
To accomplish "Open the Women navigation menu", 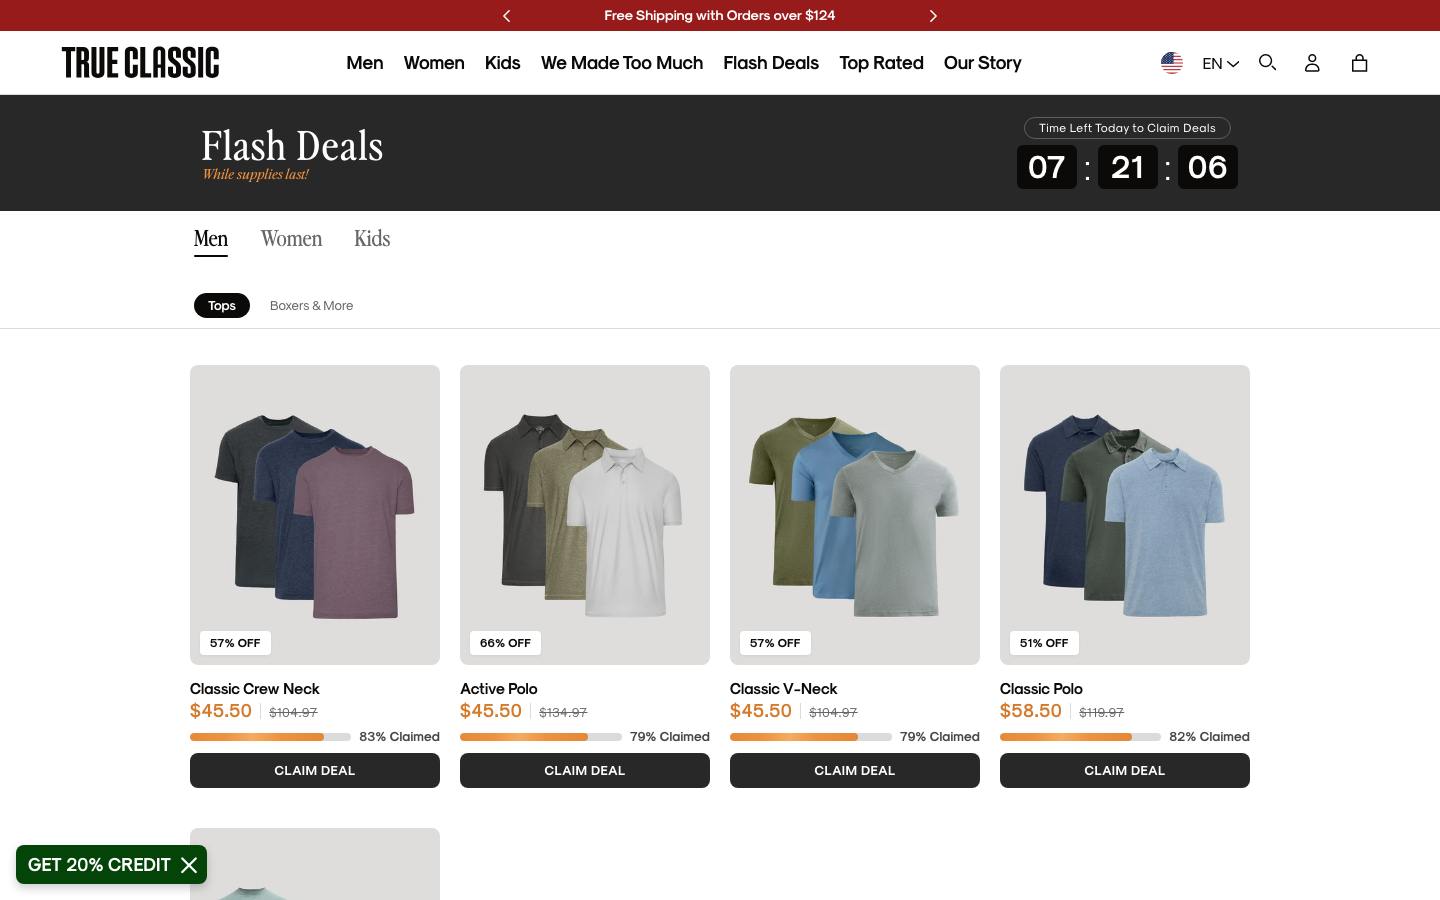I will [434, 63].
